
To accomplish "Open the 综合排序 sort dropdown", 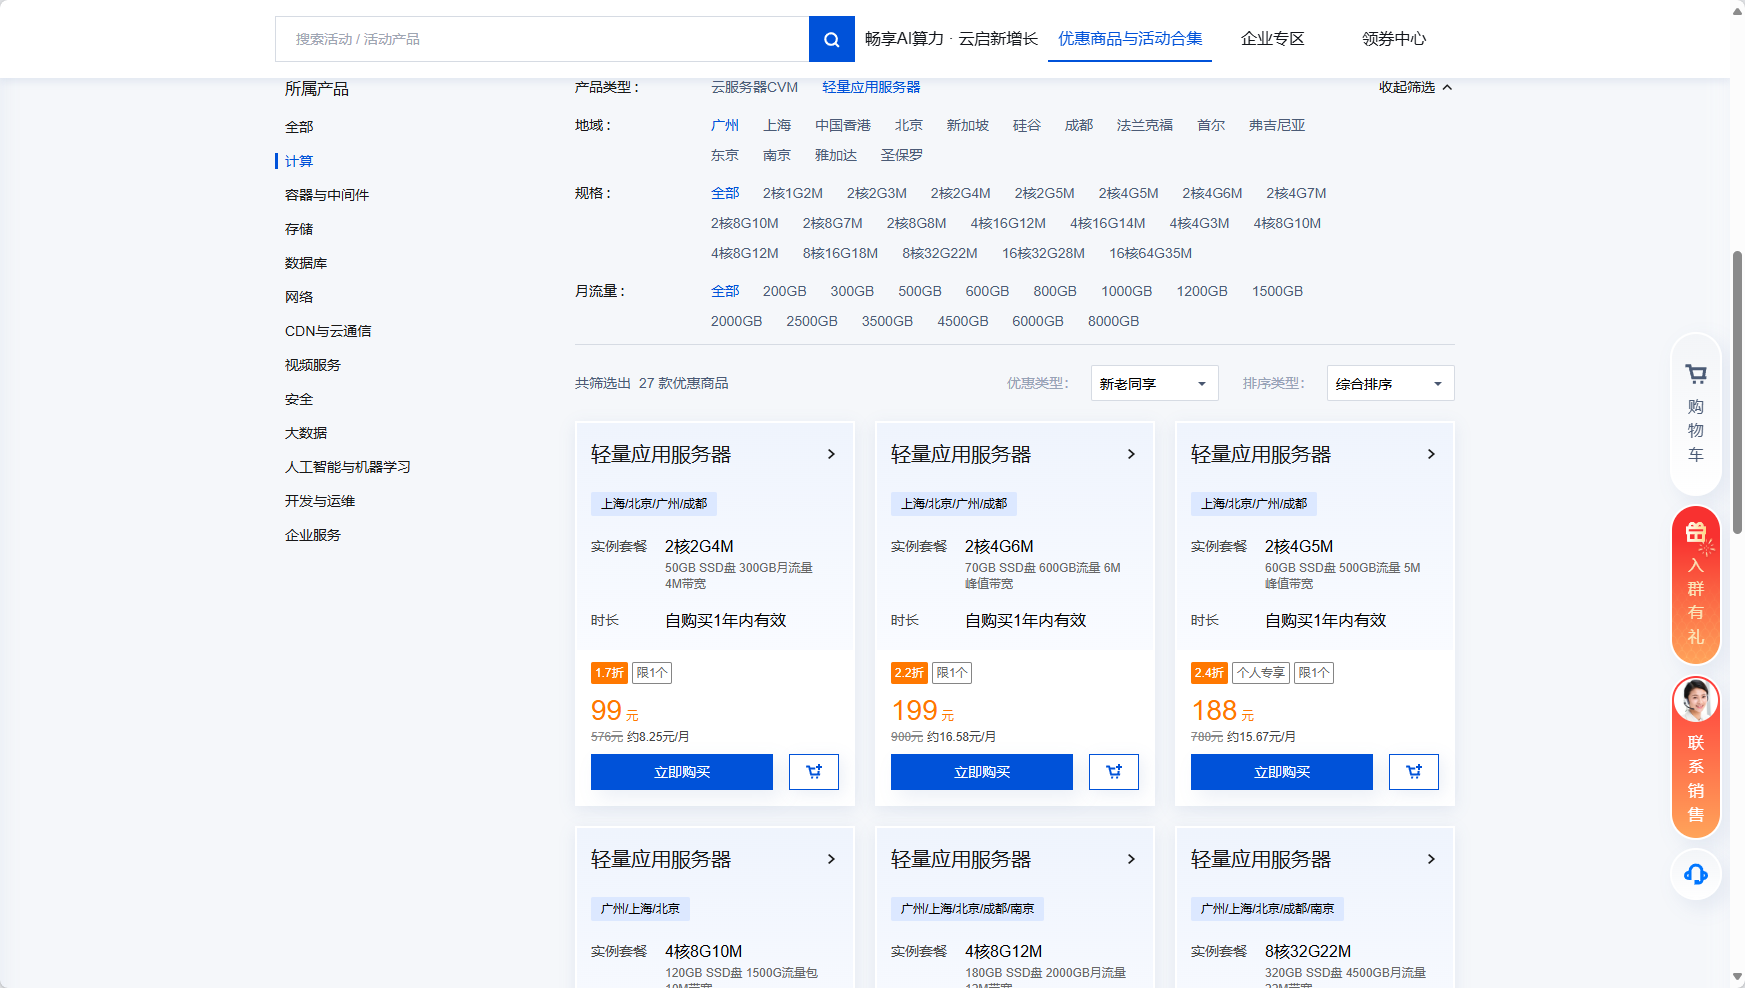I will click(x=1389, y=383).
